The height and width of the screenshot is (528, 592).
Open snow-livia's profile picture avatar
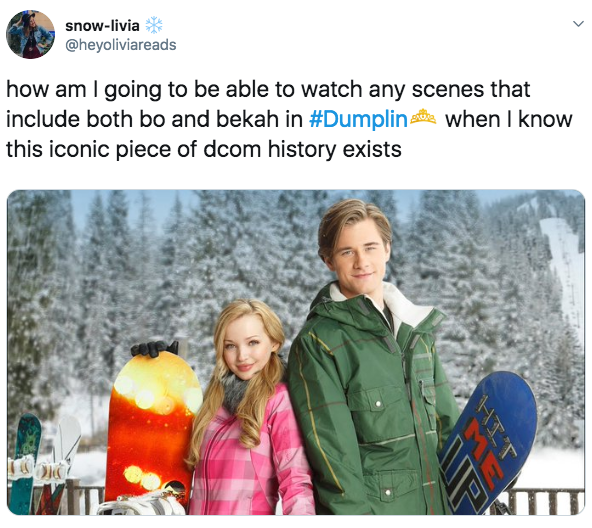31,34
